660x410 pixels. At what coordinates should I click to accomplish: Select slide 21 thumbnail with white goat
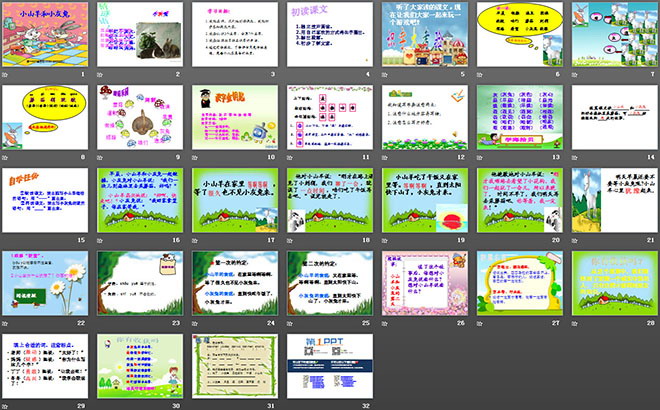point(615,200)
